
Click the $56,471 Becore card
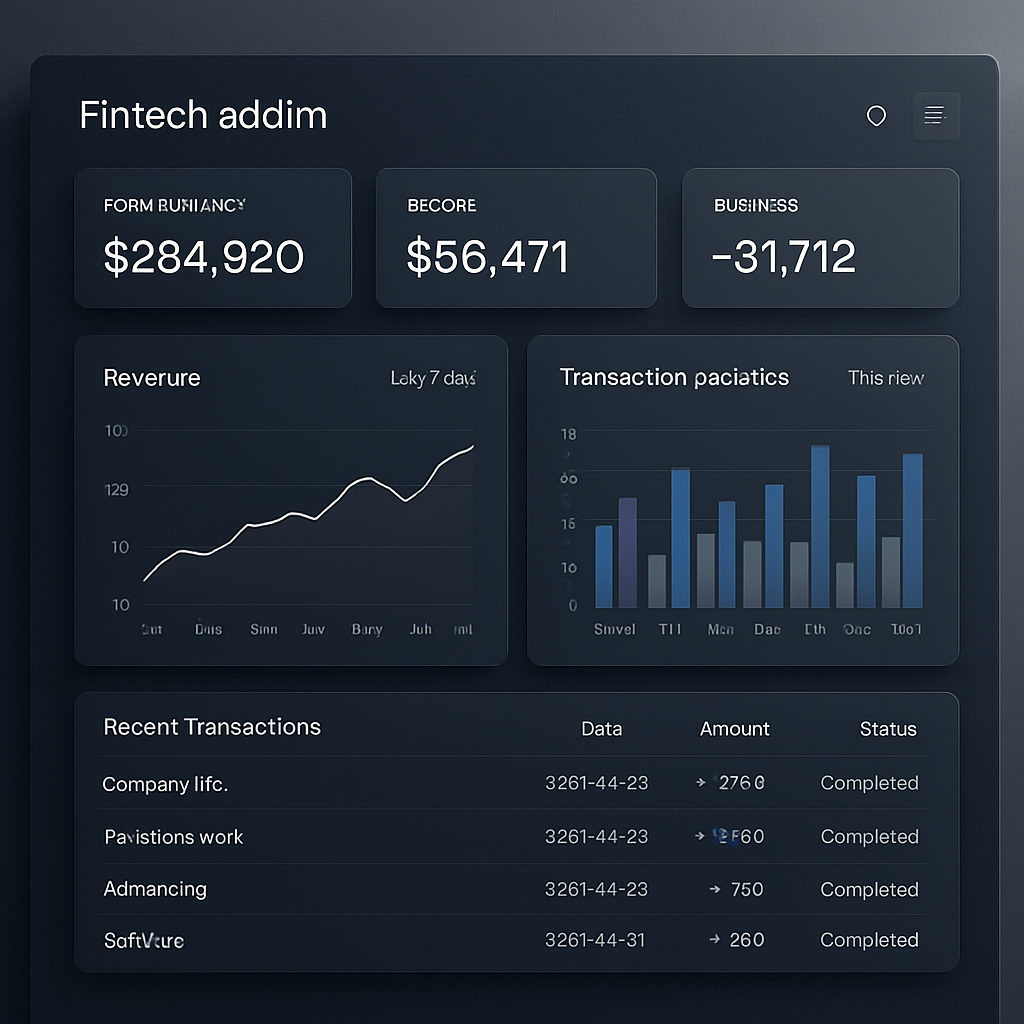(x=516, y=237)
